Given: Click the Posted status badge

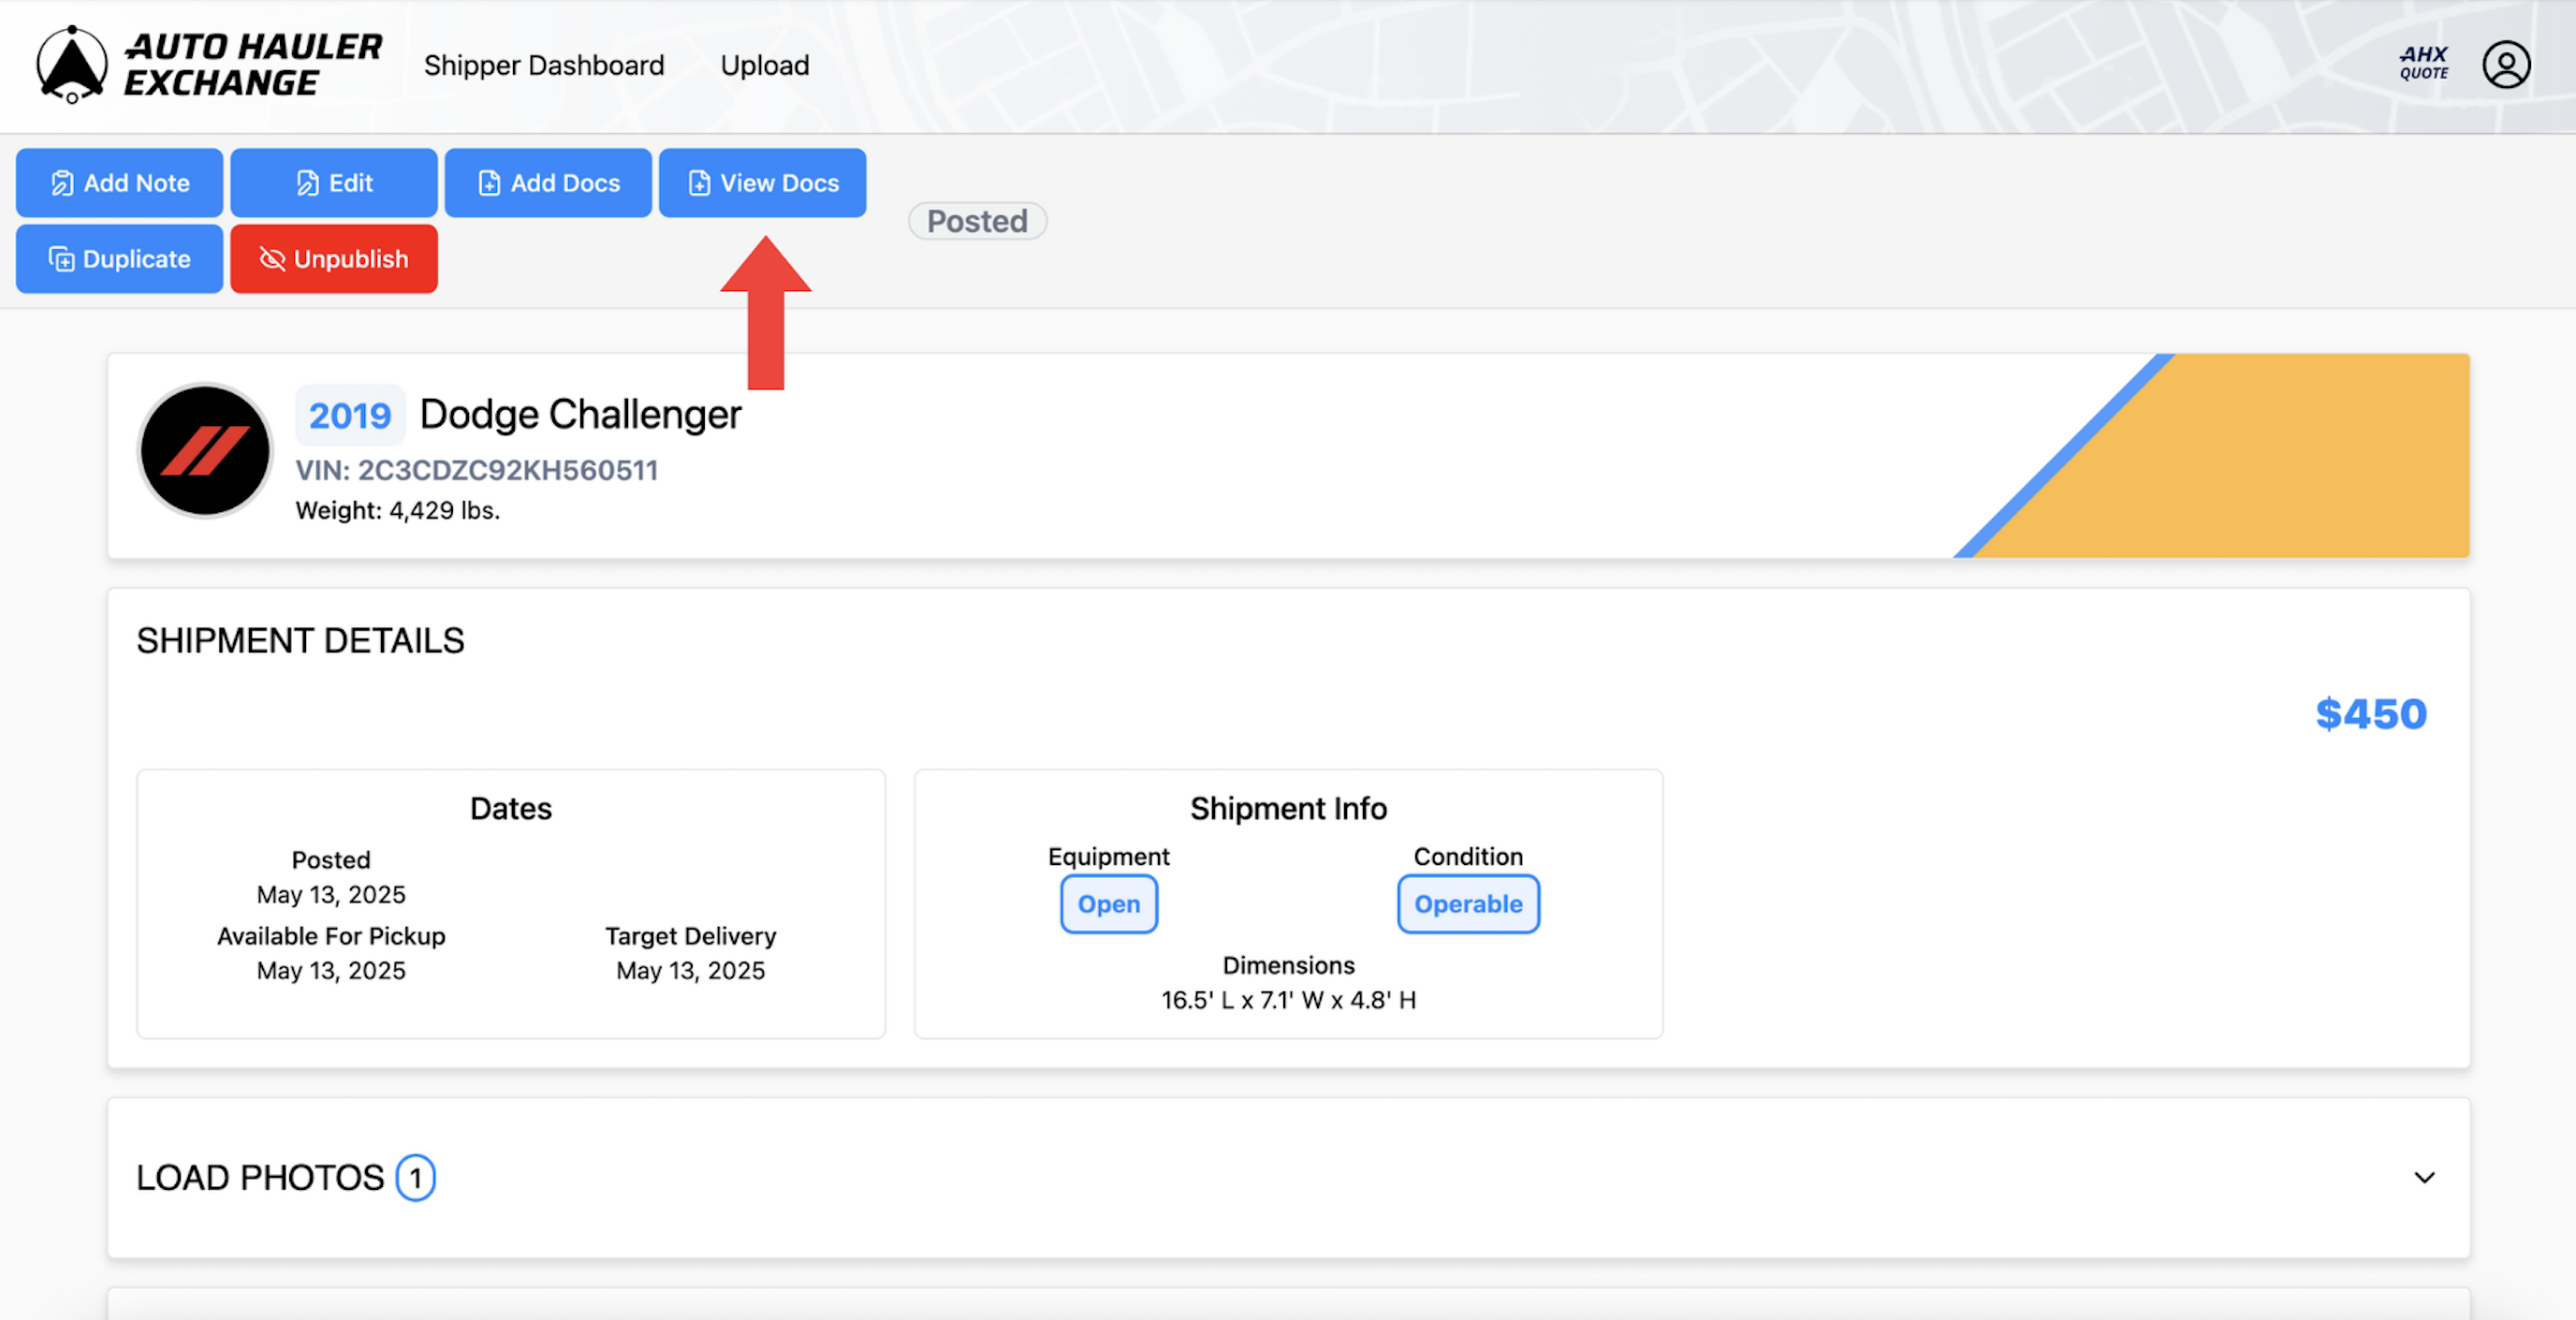Looking at the screenshot, I should tap(977, 221).
